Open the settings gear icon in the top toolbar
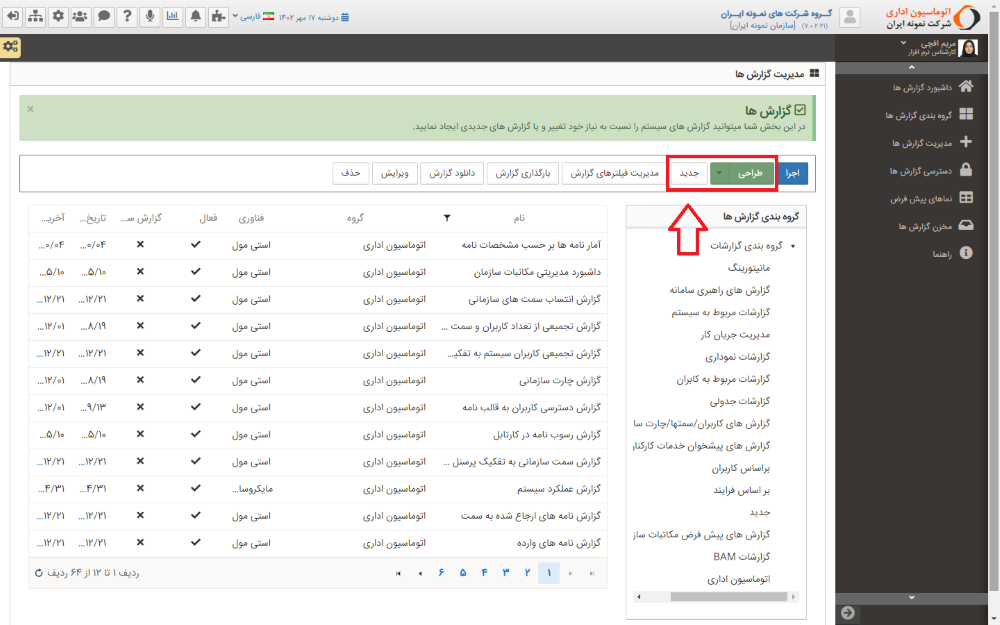The height and width of the screenshot is (625, 1000). (x=58, y=14)
